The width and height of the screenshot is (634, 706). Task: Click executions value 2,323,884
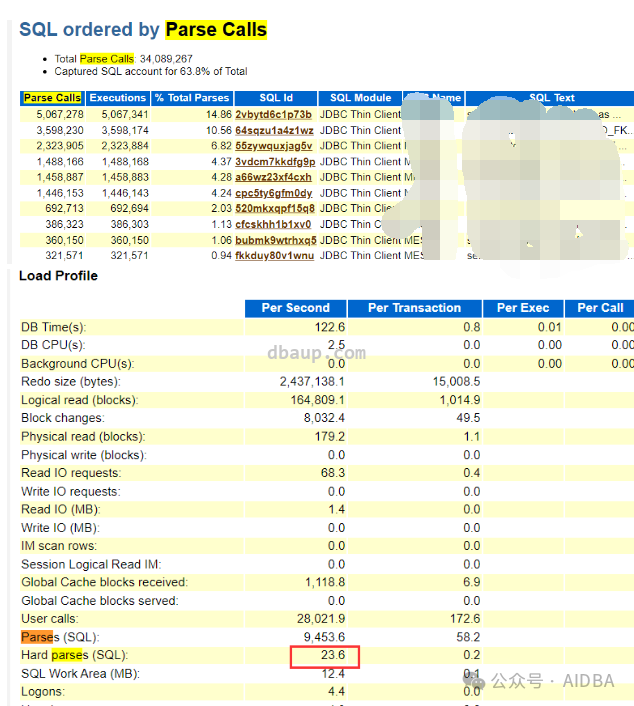click(125, 146)
